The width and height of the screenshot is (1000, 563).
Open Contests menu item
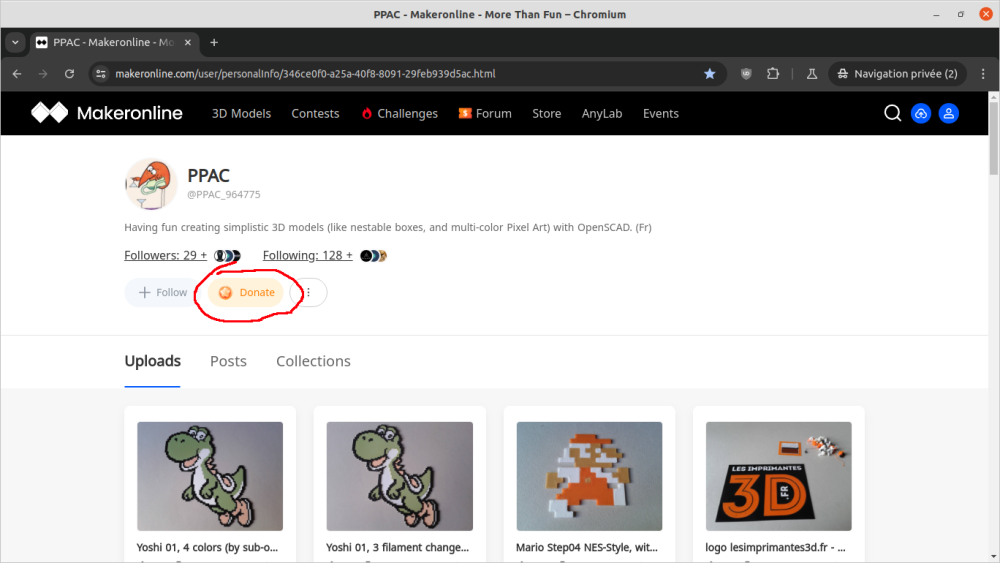(315, 113)
